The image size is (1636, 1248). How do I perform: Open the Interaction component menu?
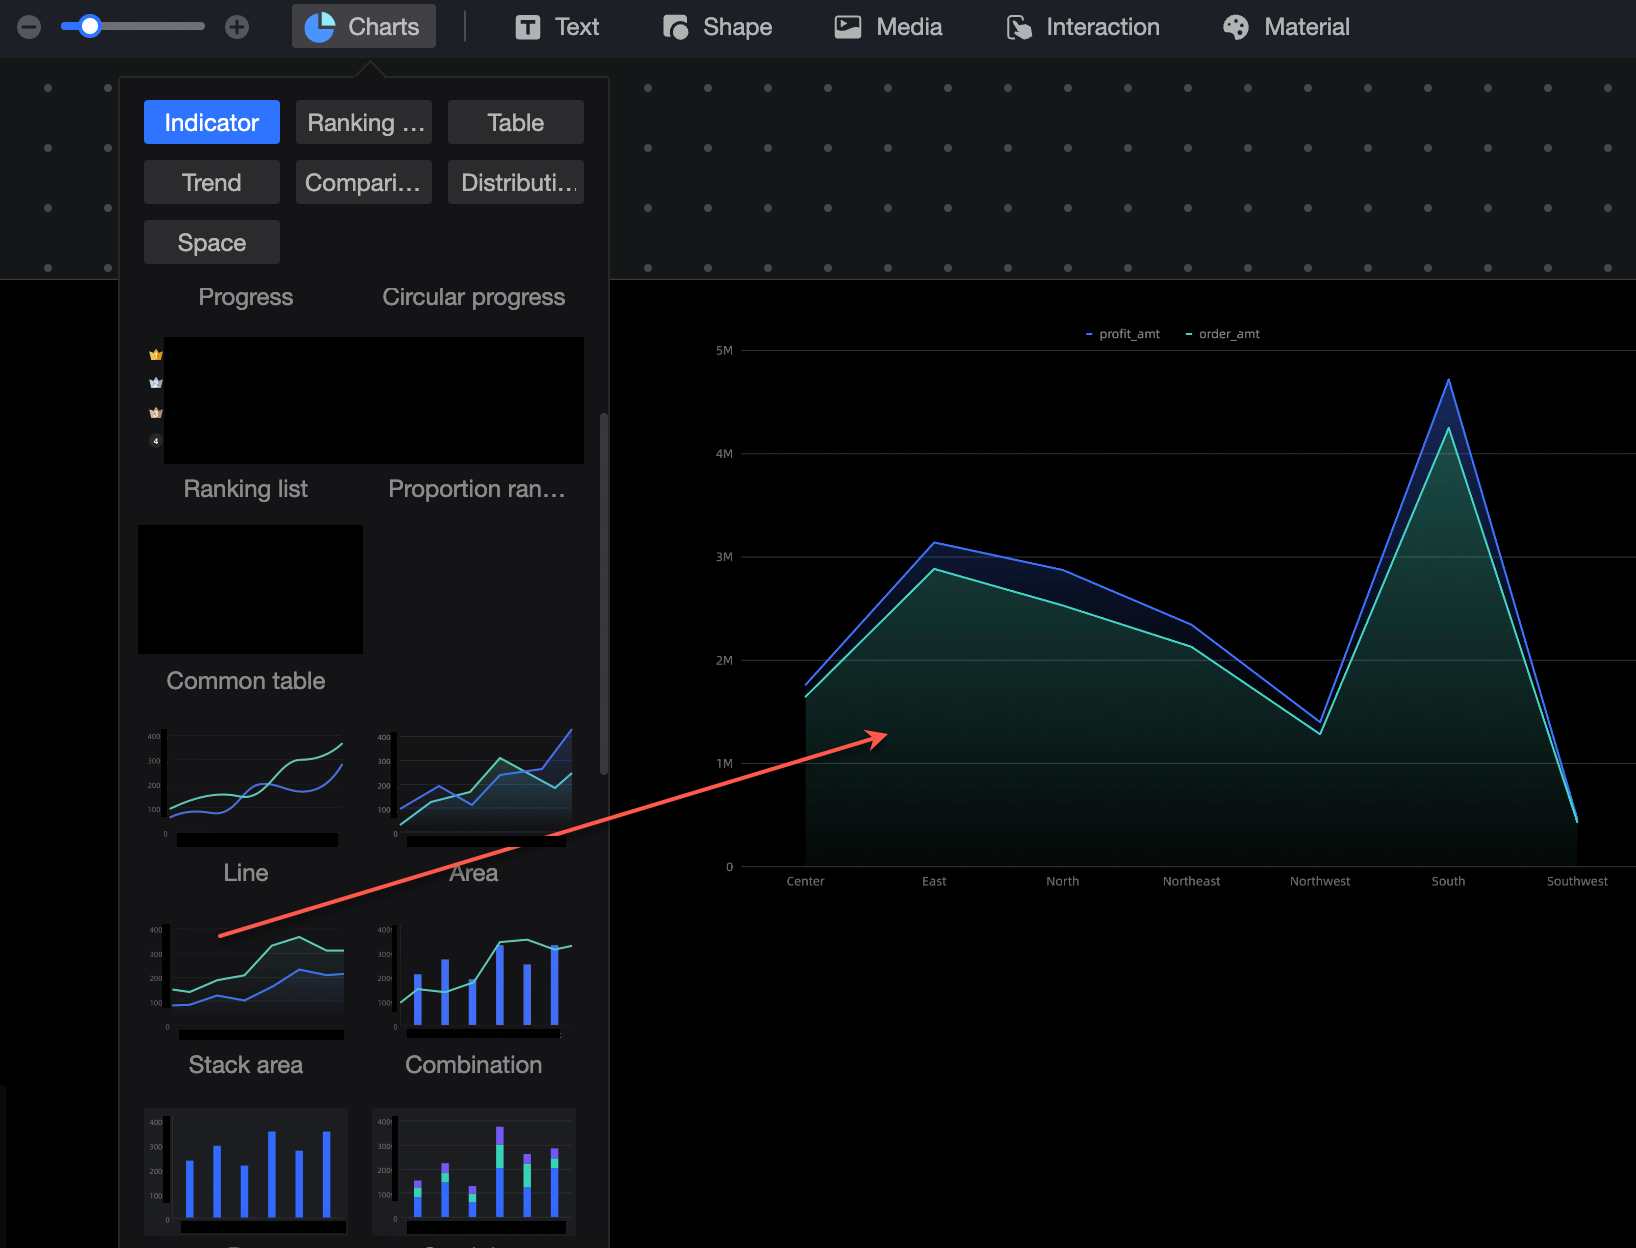pos(1083,27)
